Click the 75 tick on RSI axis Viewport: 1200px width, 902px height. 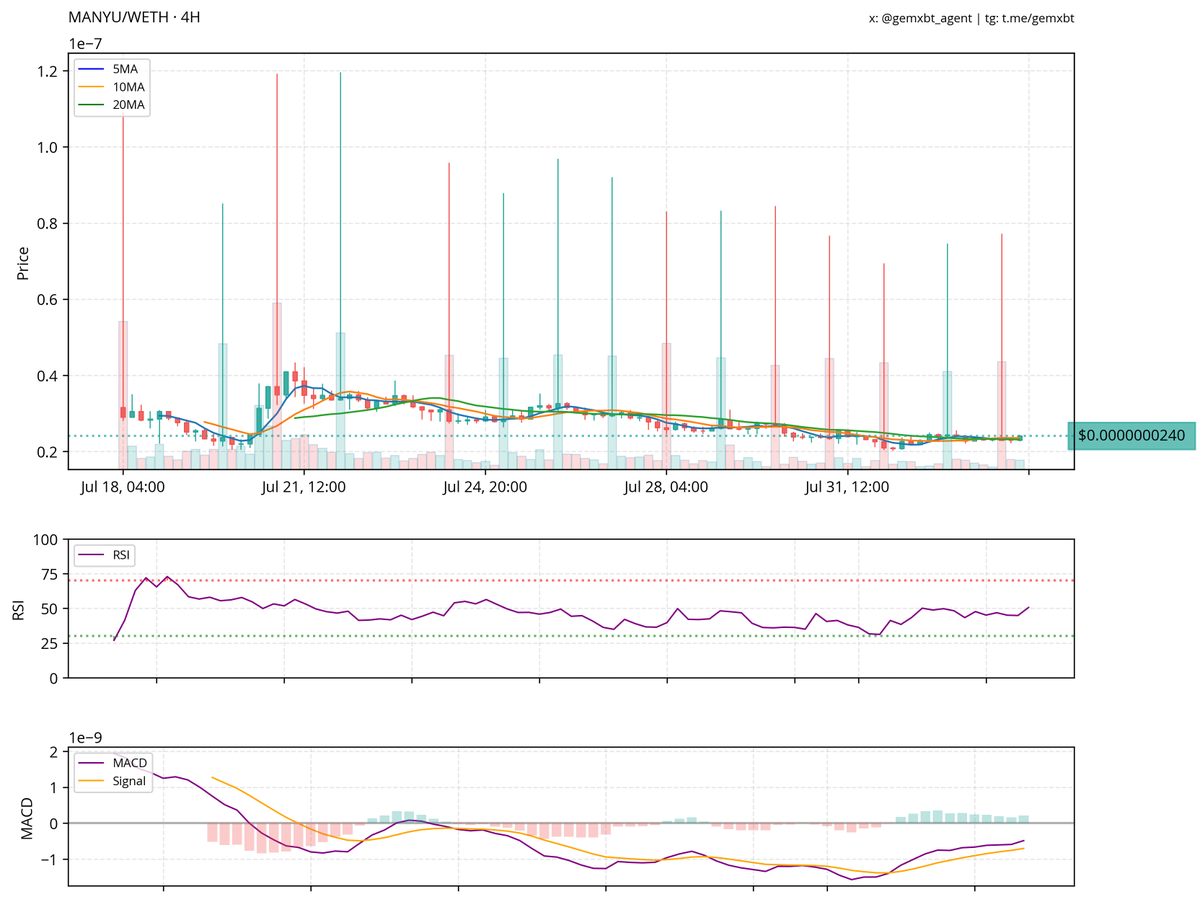pos(50,574)
